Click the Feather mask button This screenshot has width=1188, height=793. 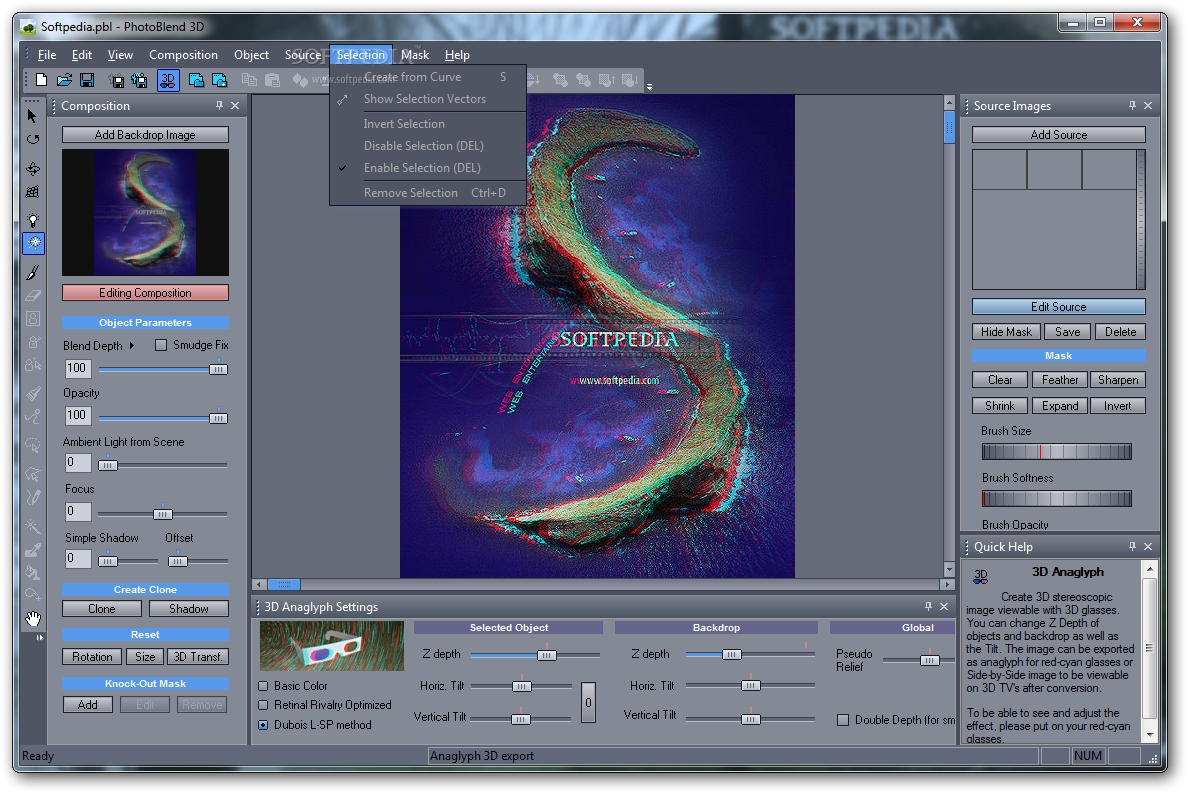1059,379
